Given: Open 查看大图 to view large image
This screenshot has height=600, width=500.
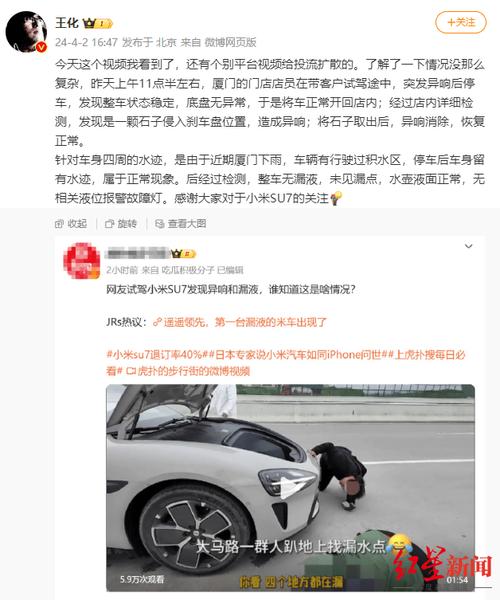Looking at the screenshot, I should pos(181,223).
